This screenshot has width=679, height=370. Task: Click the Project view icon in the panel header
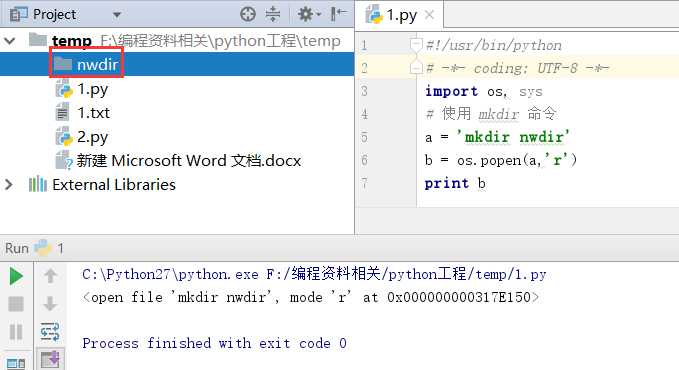tap(18, 15)
